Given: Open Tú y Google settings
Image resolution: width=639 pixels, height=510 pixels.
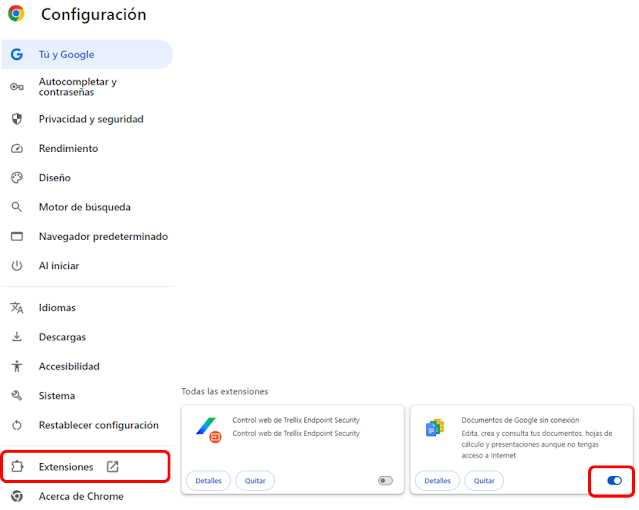Looking at the screenshot, I should pyautogui.click(x=87, y=54).
